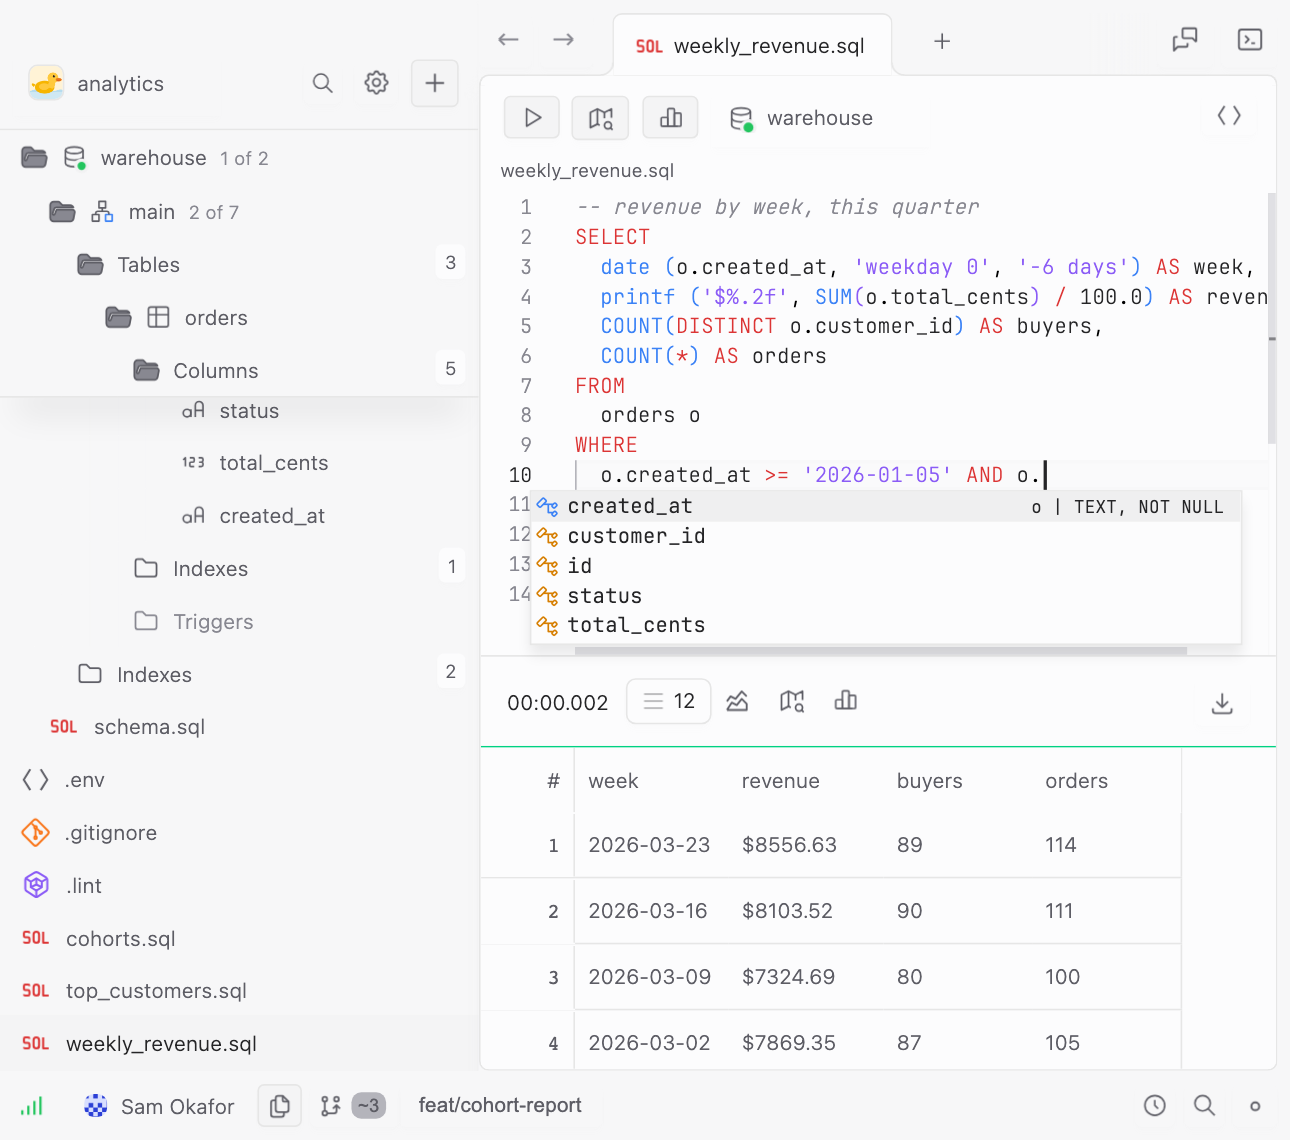Open the feat/cohort-report branch in the status bar
The height and width of the screenshot is (1140, 1290).
click(500, 1105)
